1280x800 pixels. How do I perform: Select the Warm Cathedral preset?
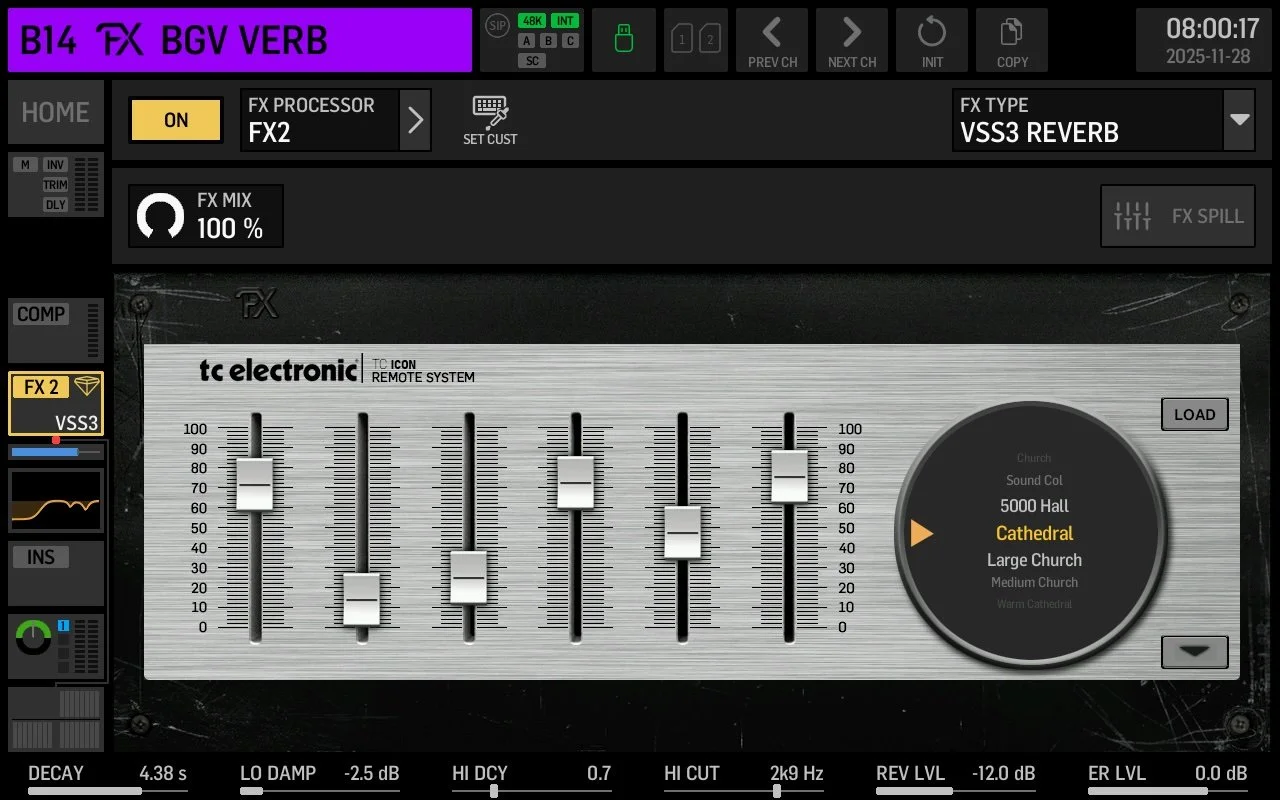pyautogui.click(x=1034, y=604)
